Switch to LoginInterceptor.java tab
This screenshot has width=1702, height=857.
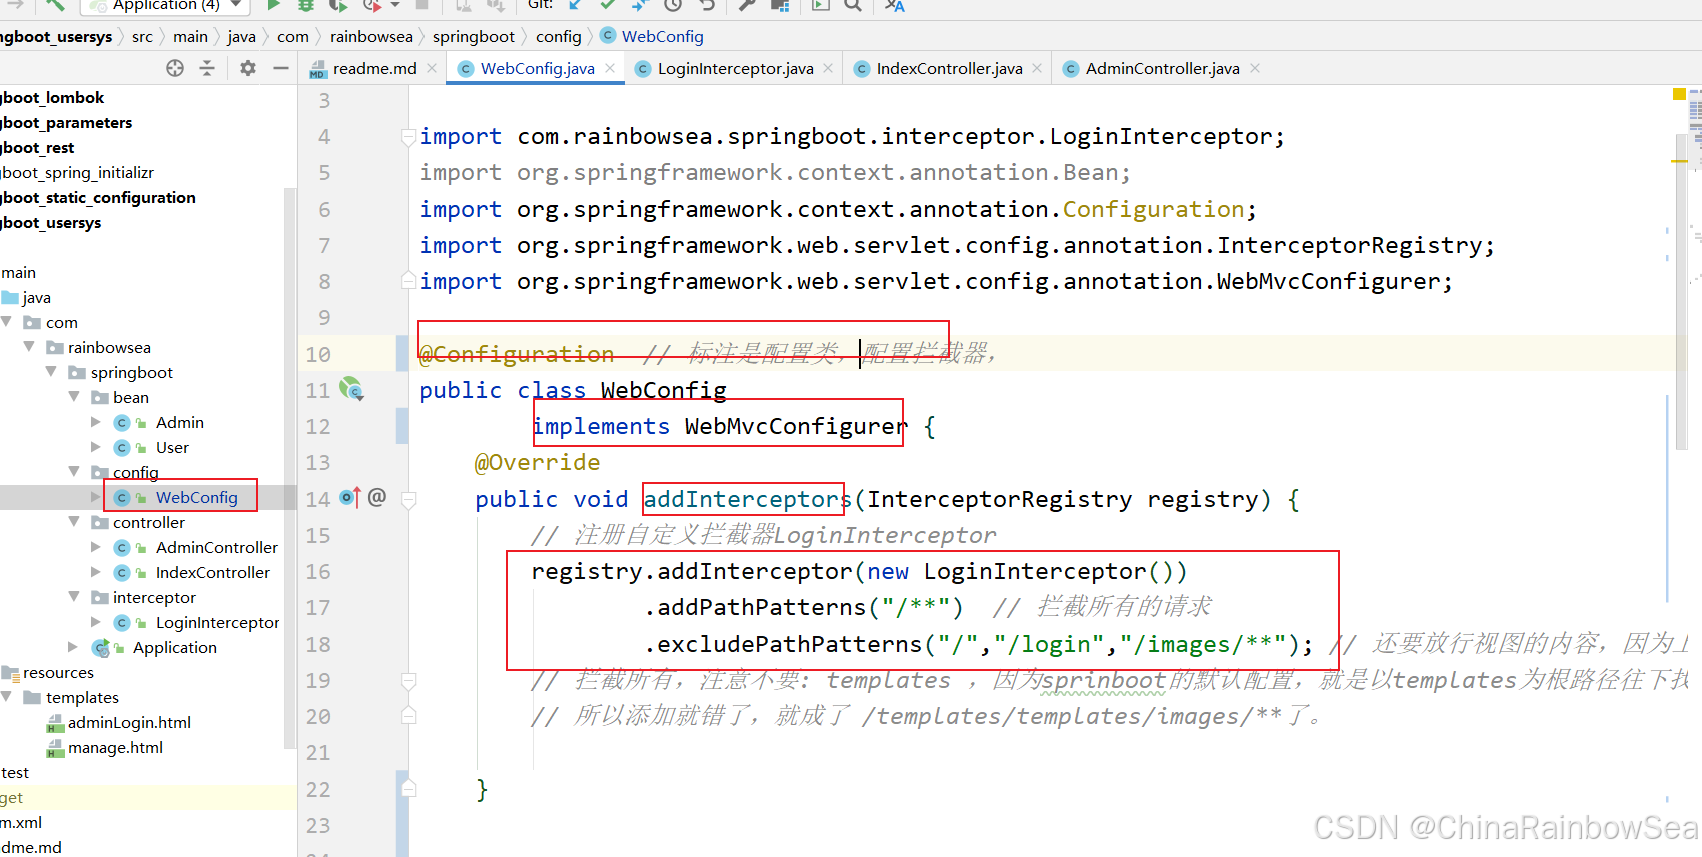[734, 68]
